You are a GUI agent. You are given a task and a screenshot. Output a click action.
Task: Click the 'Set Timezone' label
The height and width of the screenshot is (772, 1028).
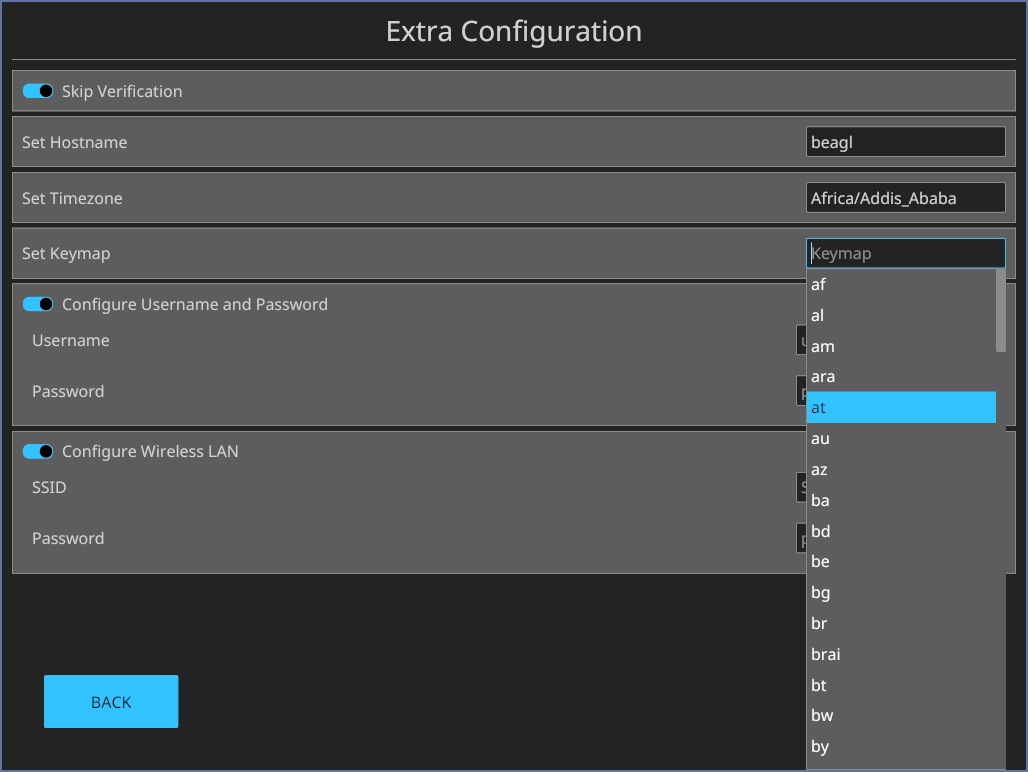(x=72, y=198)
